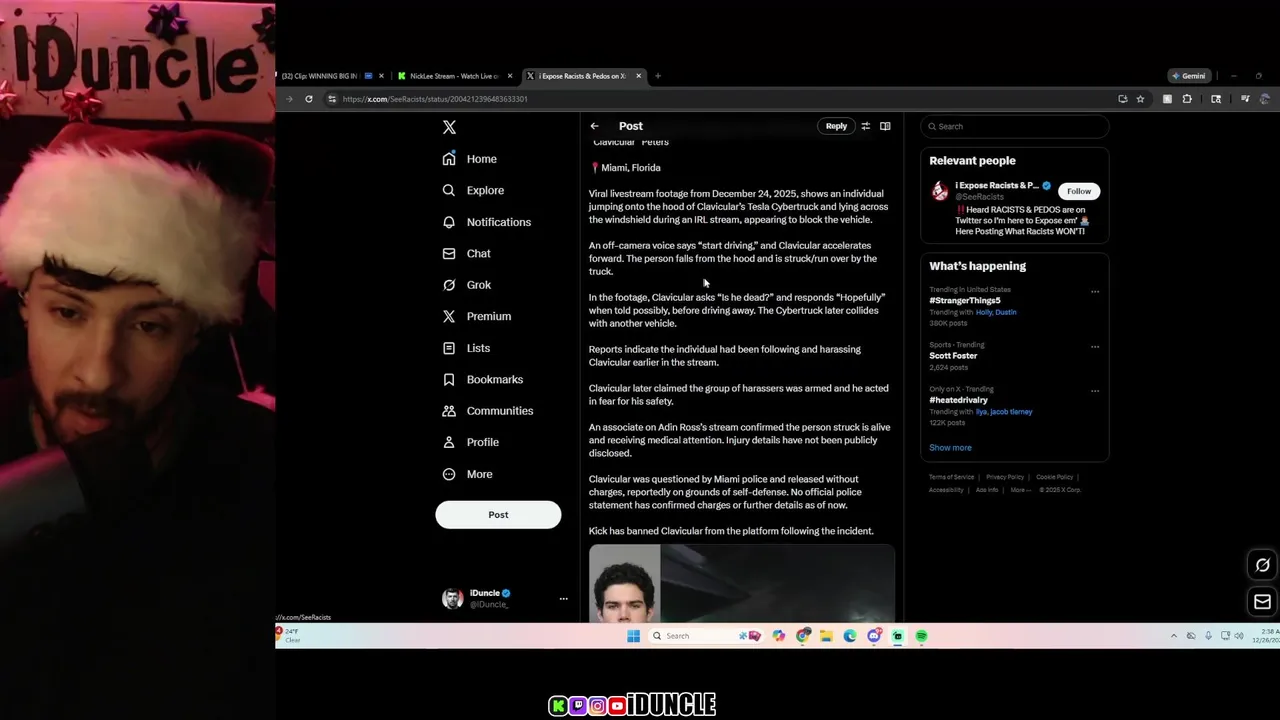Open the #StrangerThings5 trend

click(x=965, y=300)
